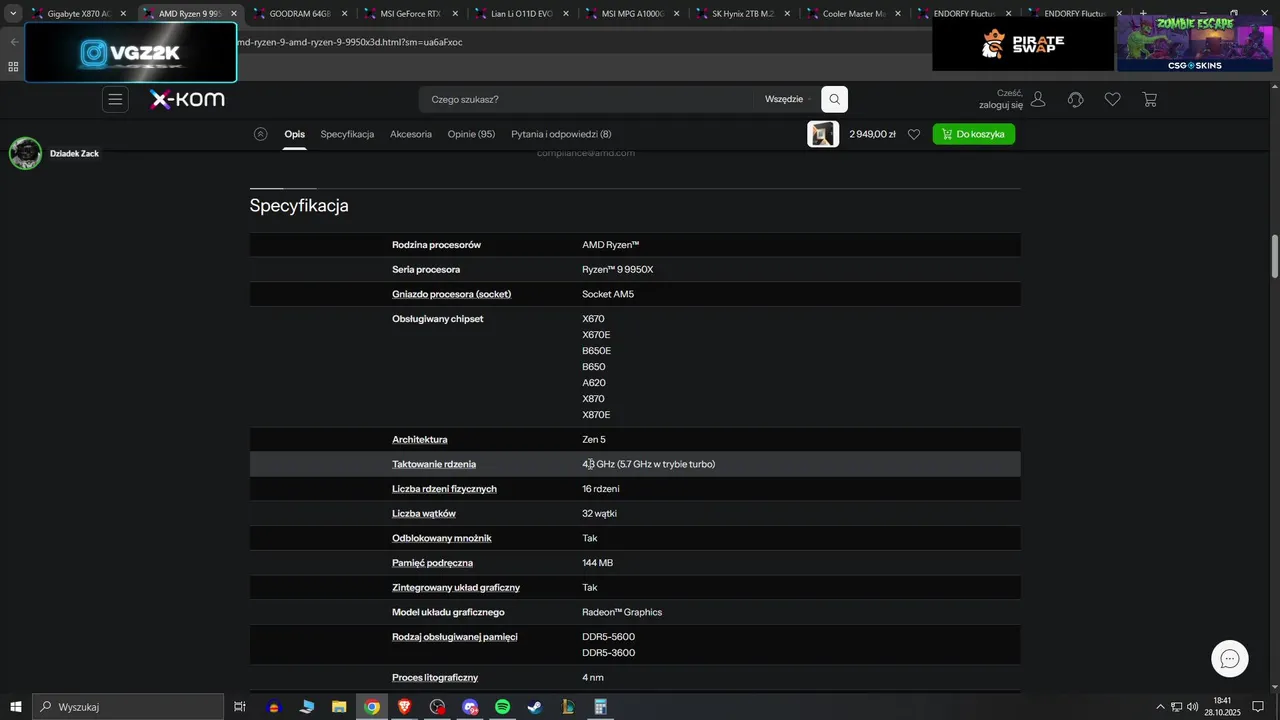Viewport: 1280px width, 720px height.
Task: Open network icon in system tray
Action: click(x=1176, y=707)
